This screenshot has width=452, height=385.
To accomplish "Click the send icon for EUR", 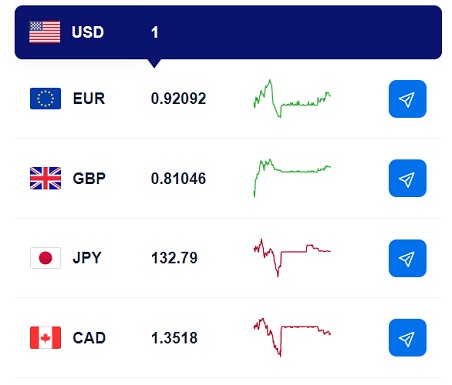I will click(x=407, y=99).
